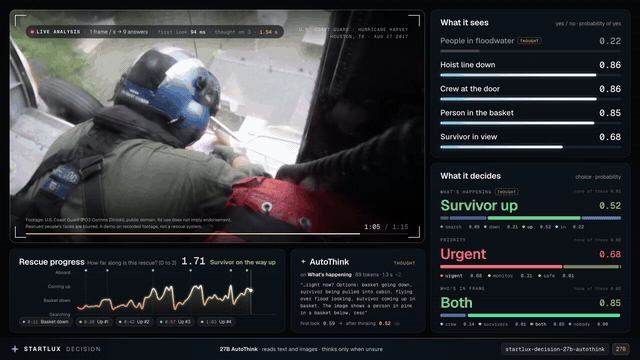
Task: Click the 1.71 rescue progress score
Action: tap(193, 261)
